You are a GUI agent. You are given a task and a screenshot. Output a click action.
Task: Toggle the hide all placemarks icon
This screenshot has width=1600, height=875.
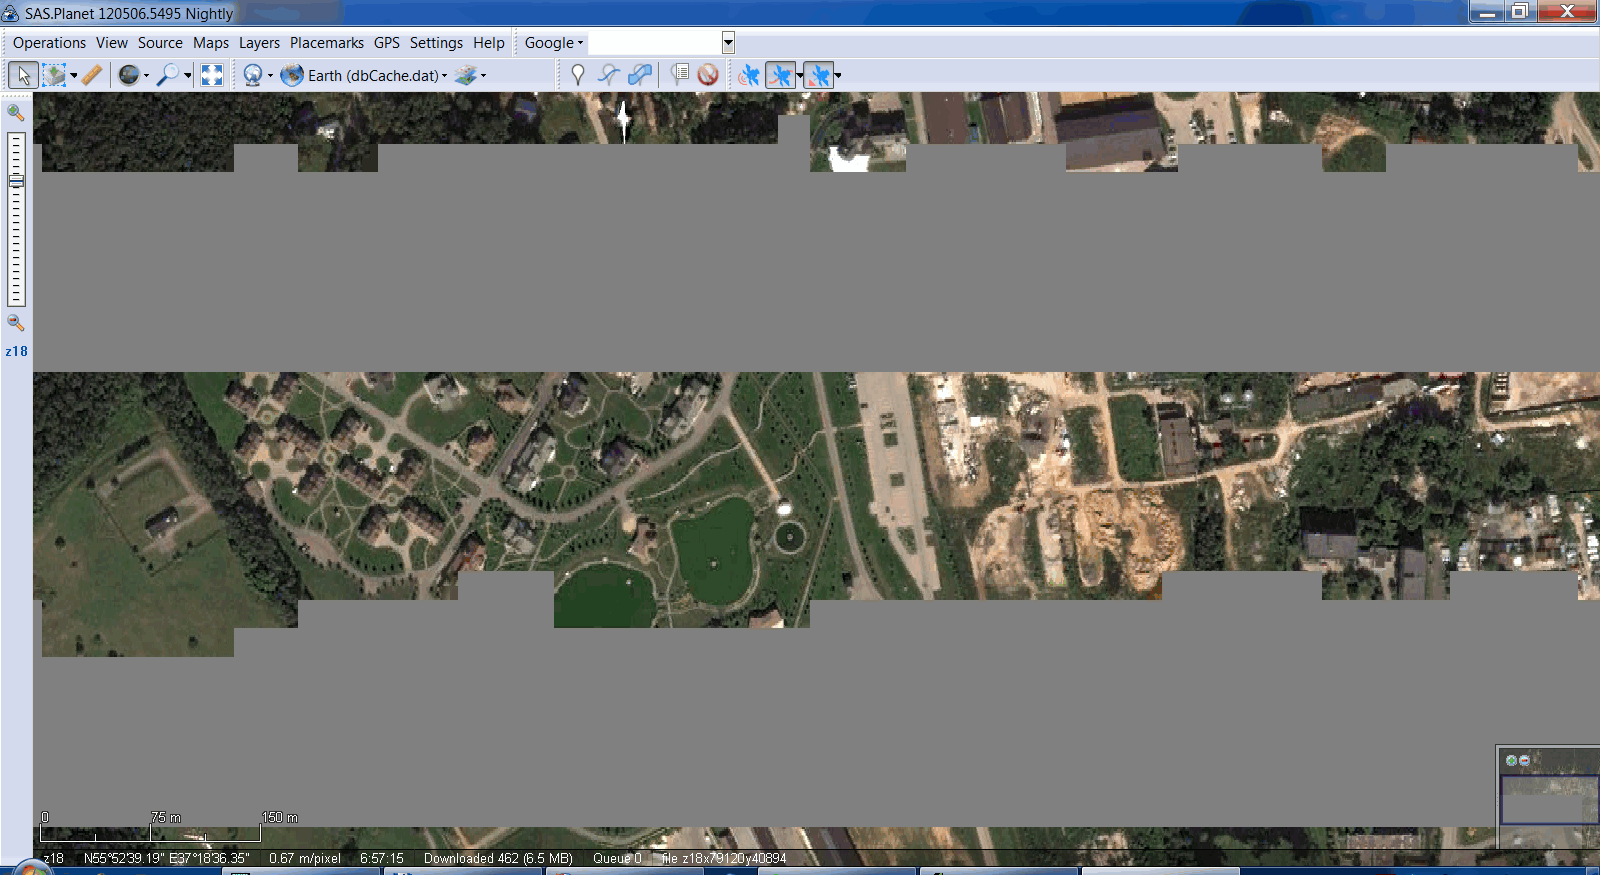tap(708, 75)
